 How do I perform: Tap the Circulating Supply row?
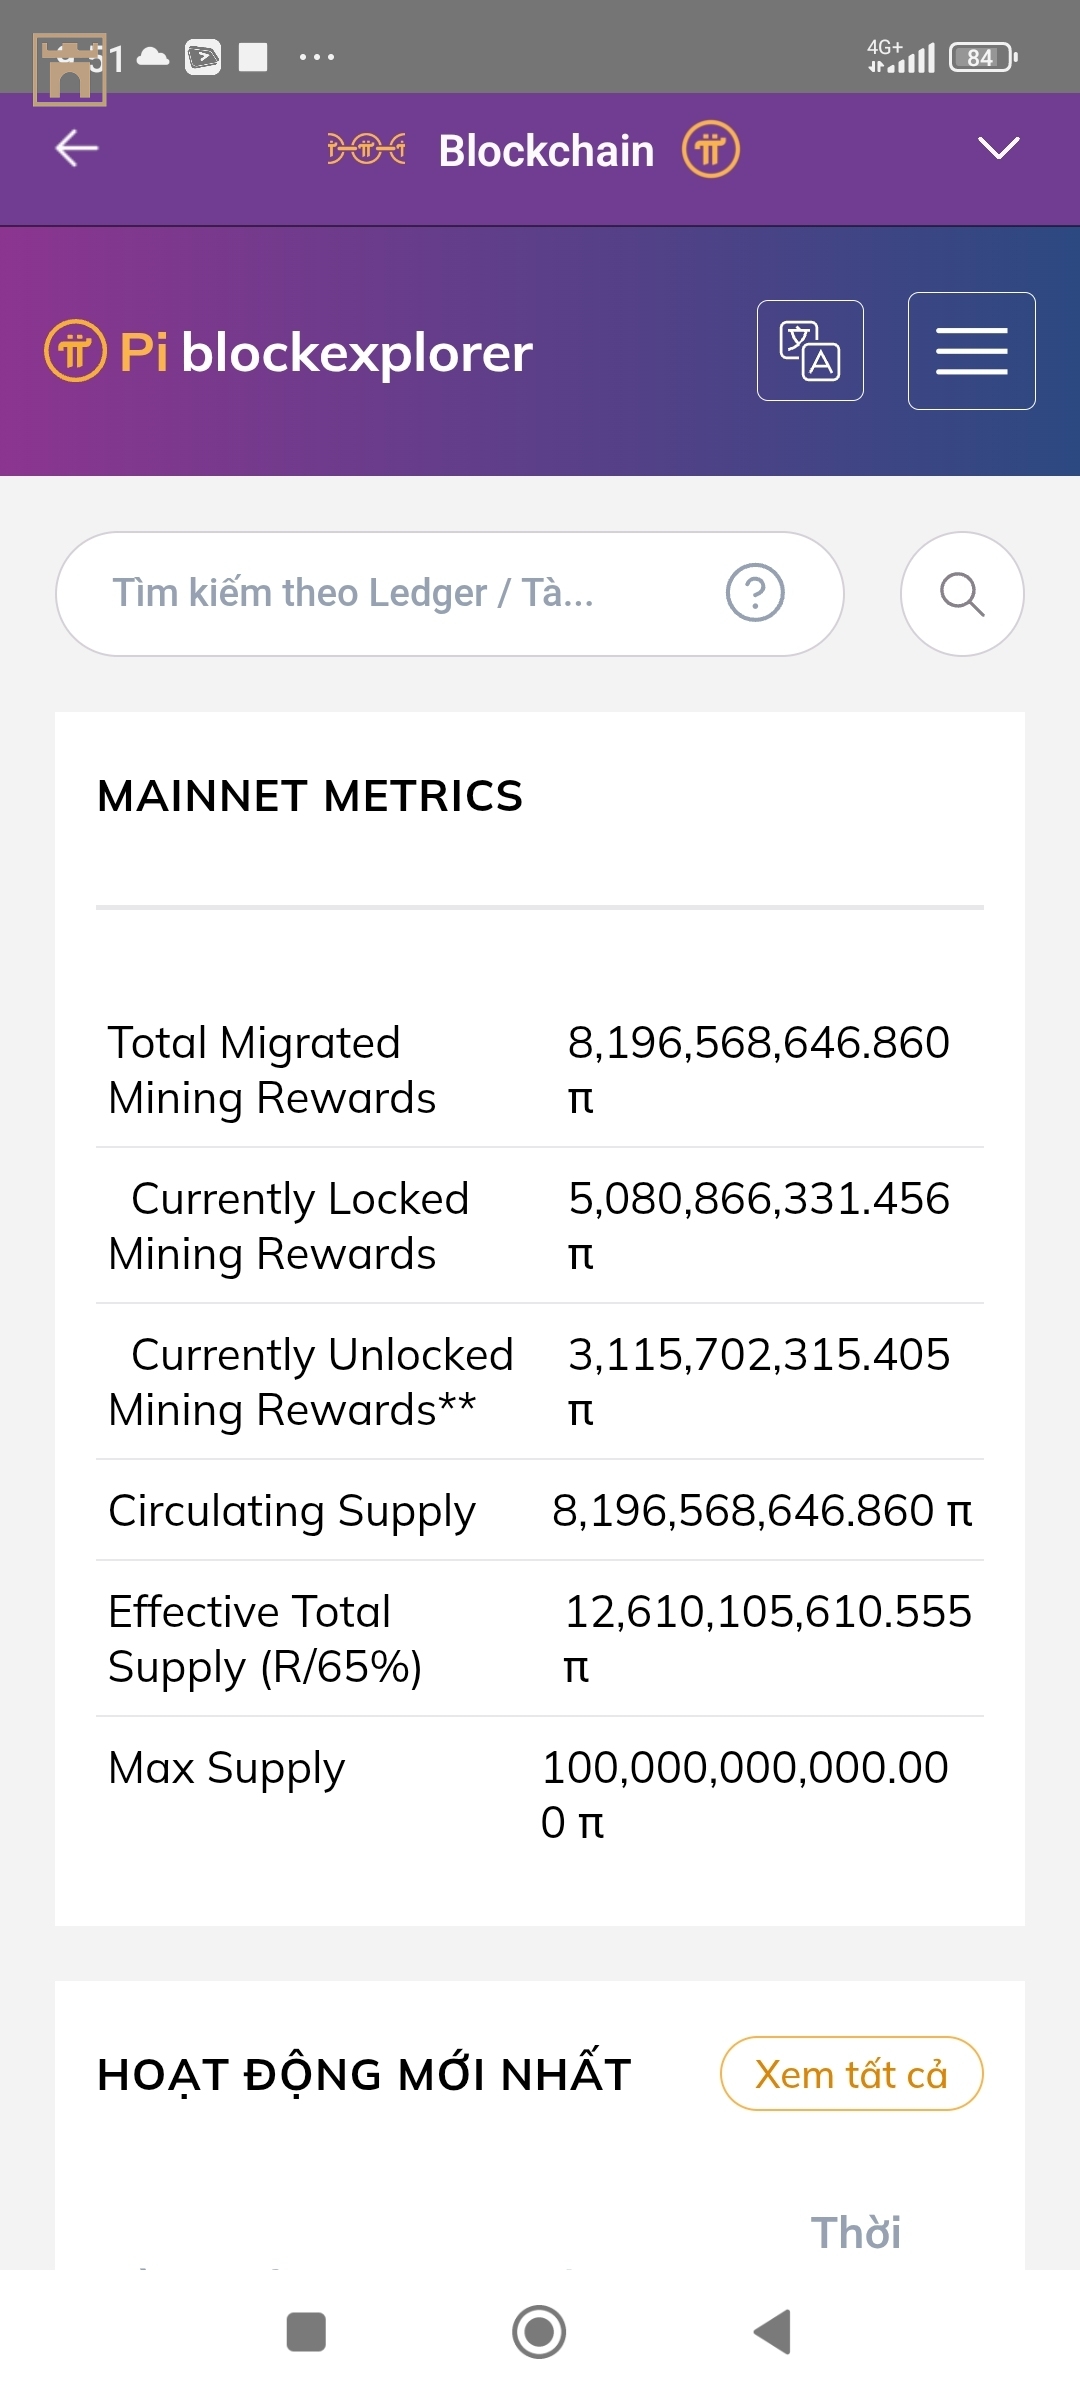coord(540,1510)
